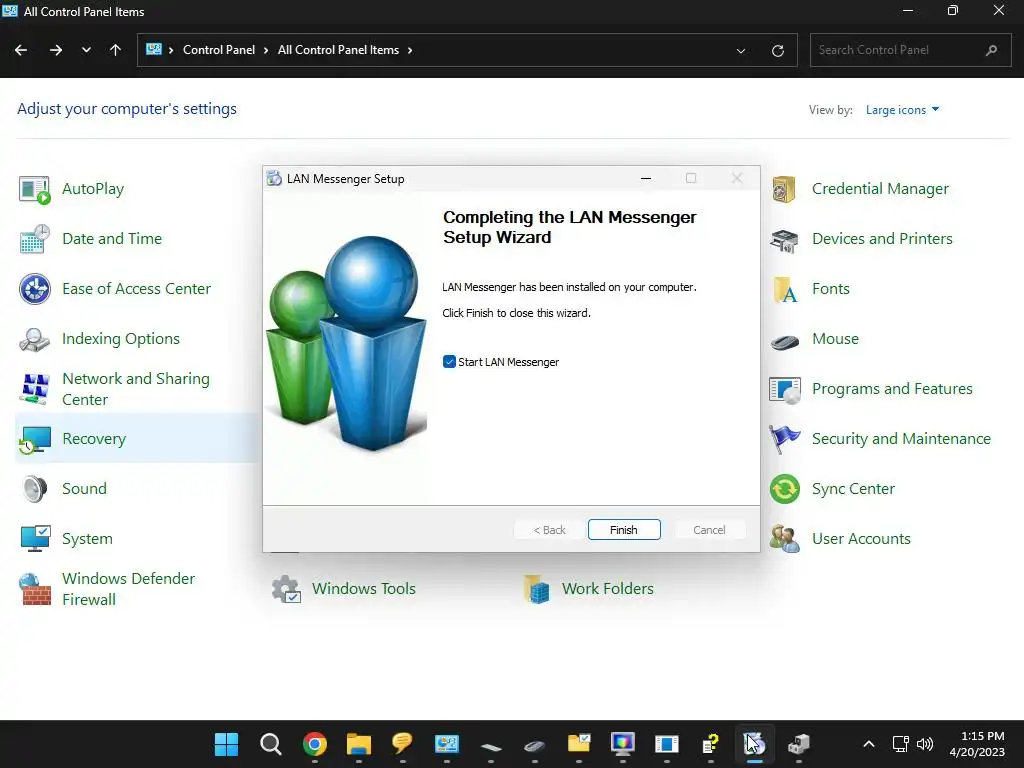Image resolution: width=1024 pixels, height=768 pixels.
Task: Open the Windows Defender Firewall icon
Action: 35,589
